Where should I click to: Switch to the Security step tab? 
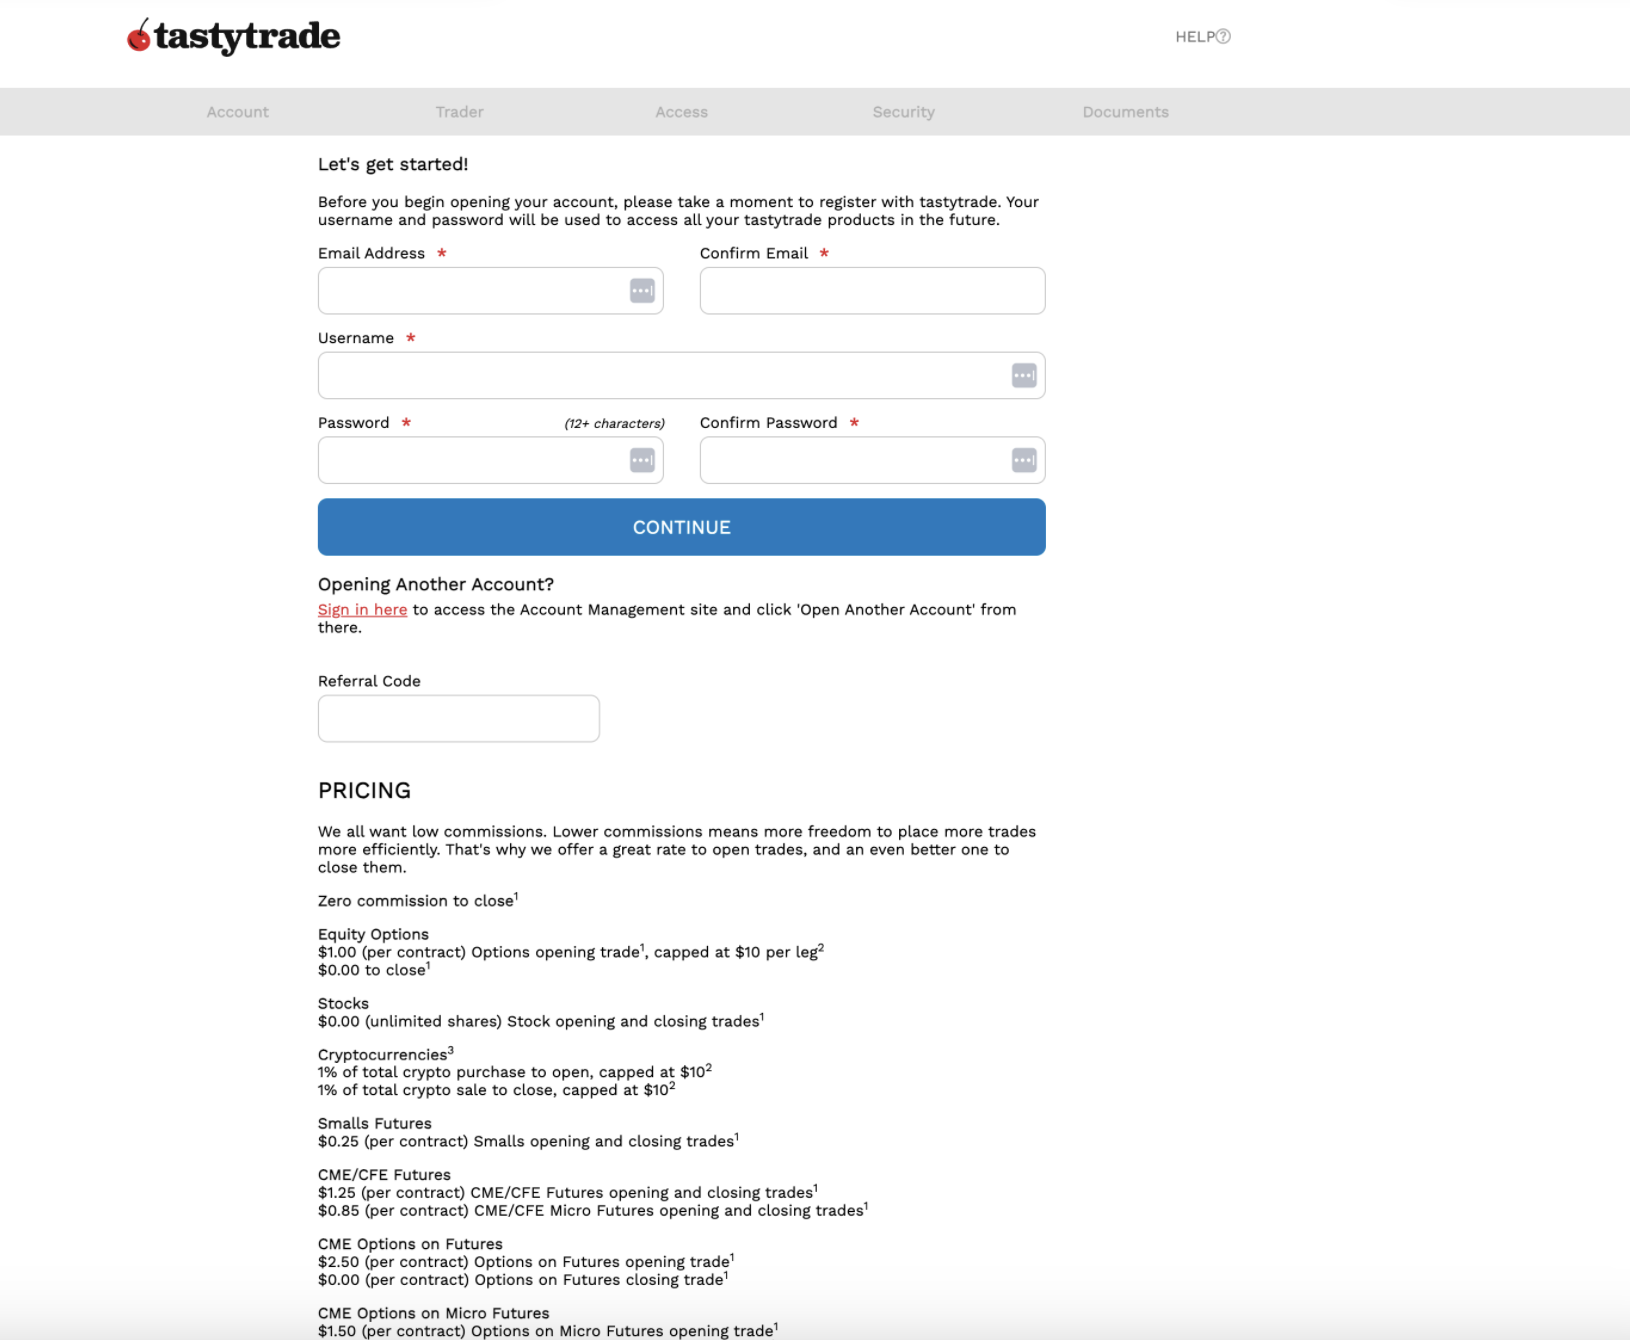point(904,112)
